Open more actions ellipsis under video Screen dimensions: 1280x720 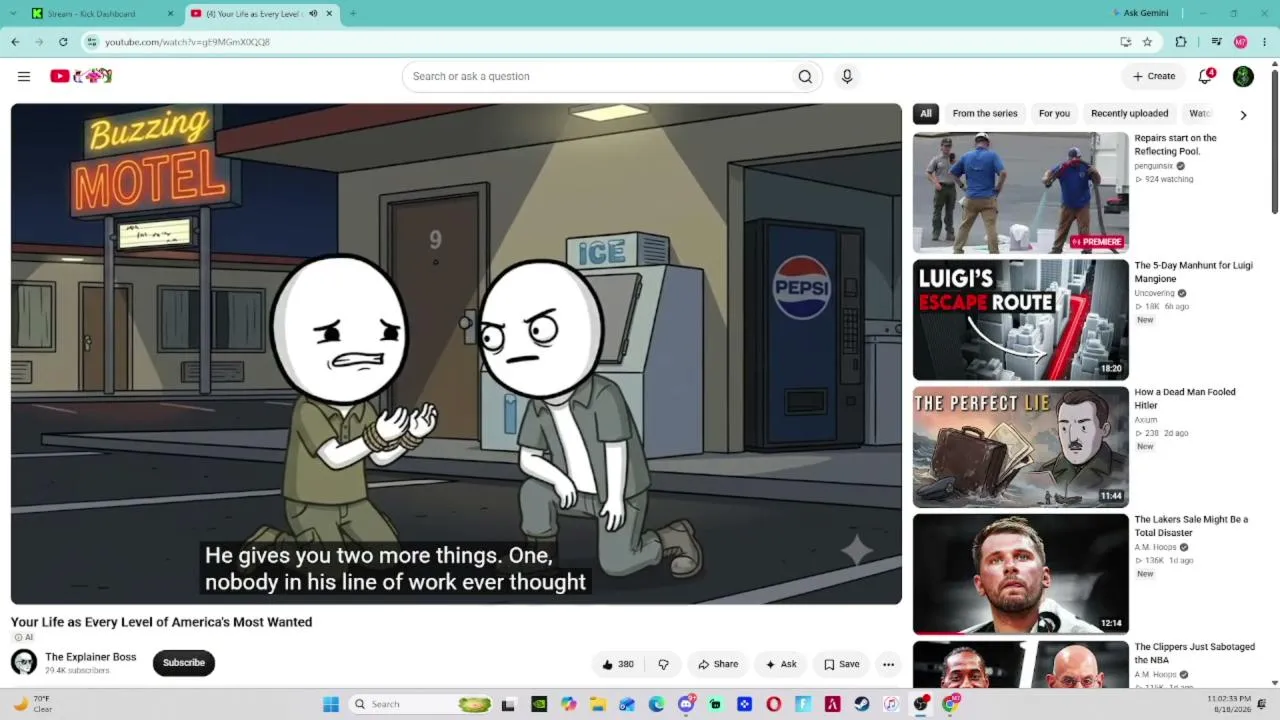pos(888,664)
